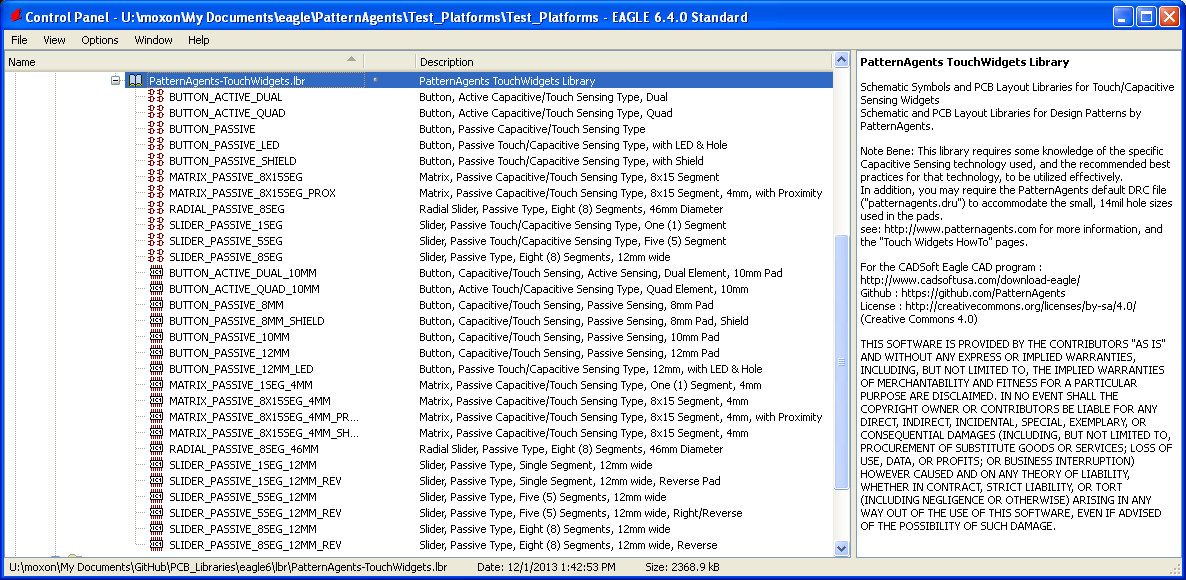The image size is (1186, 580).
Task: Click the package icon beside BUTTON_ACTIVE_QUAD_10MM
Action: coord(156,289)
